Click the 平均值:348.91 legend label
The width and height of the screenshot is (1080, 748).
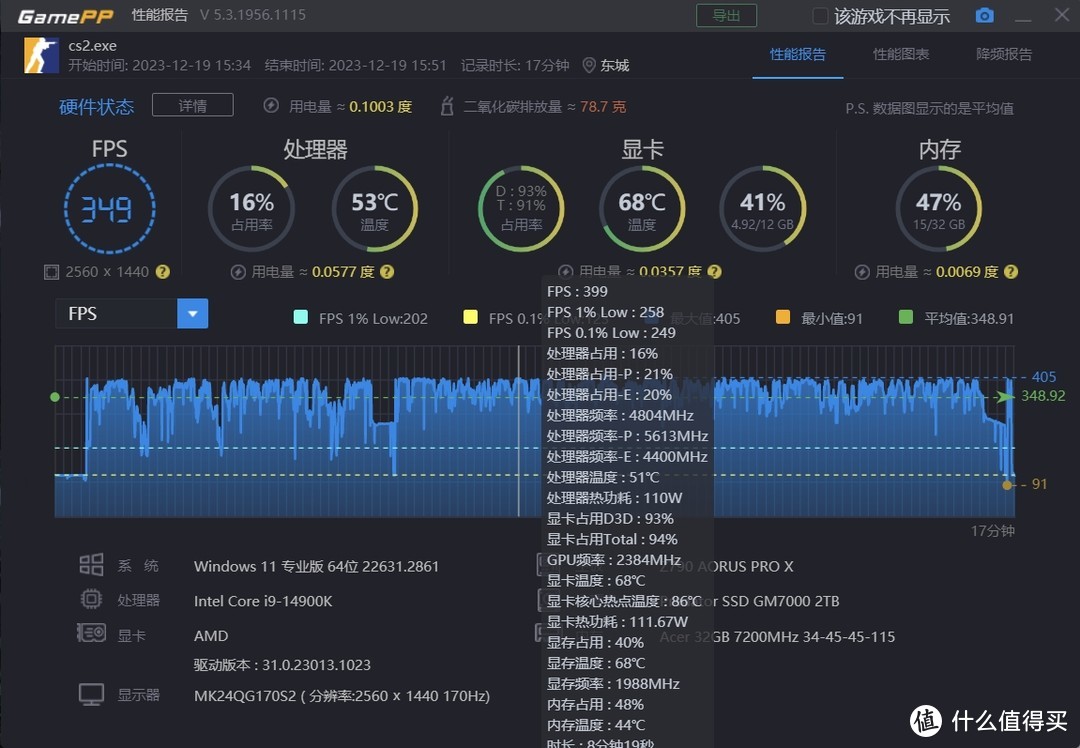pyautogui.click(x=969, y=318)
